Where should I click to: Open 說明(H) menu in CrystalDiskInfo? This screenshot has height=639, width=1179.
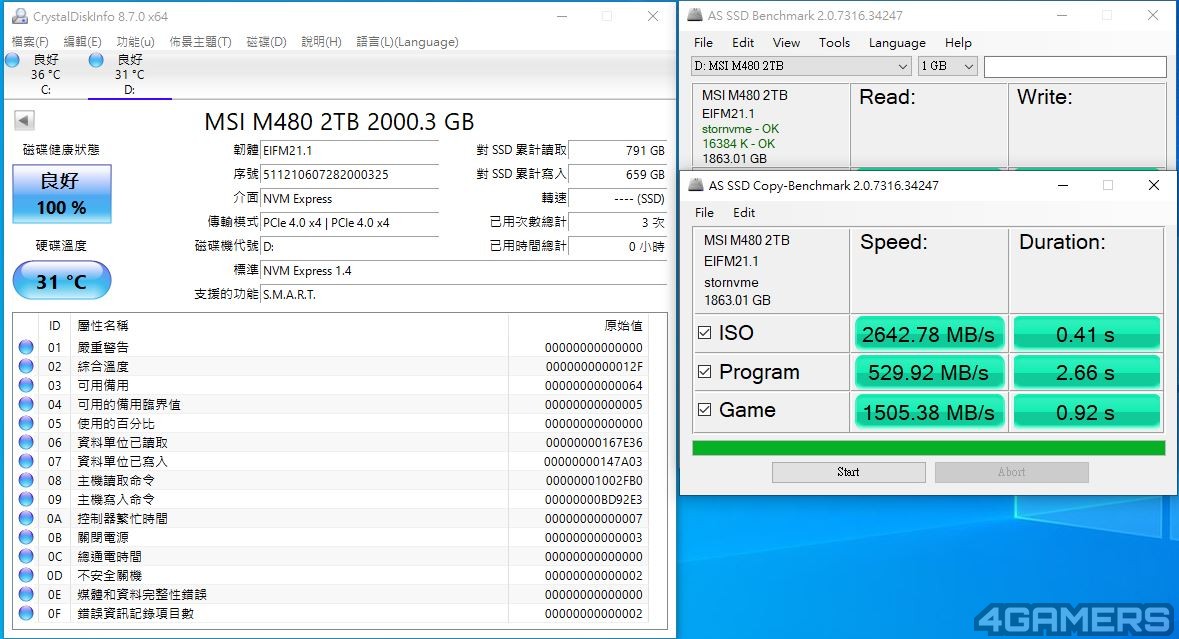coord(321,41)
